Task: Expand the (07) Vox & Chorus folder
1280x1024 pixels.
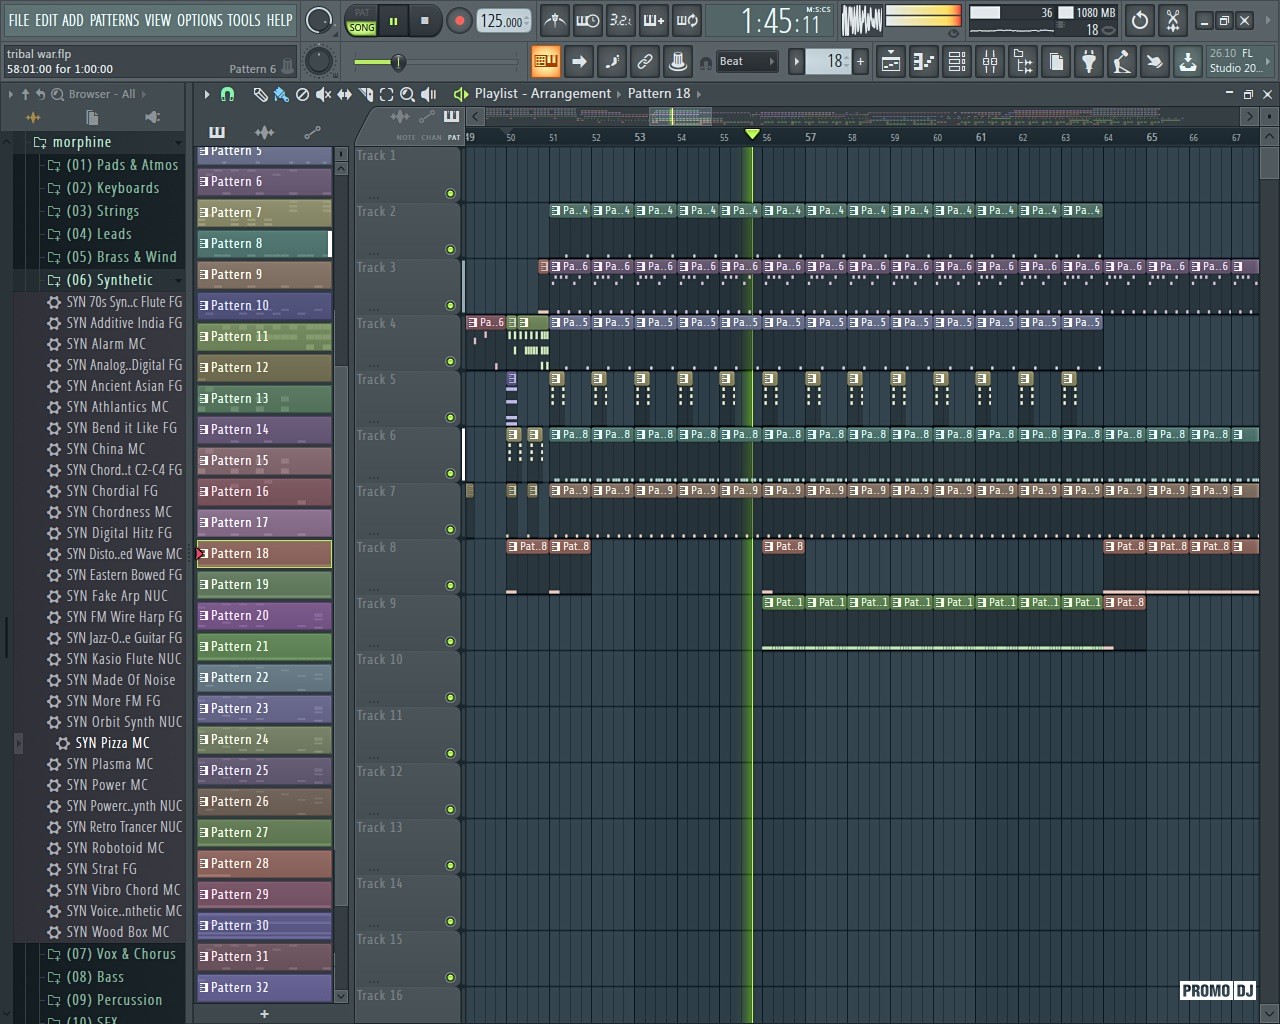Action: pyautogui.click(x=120, y=954)
